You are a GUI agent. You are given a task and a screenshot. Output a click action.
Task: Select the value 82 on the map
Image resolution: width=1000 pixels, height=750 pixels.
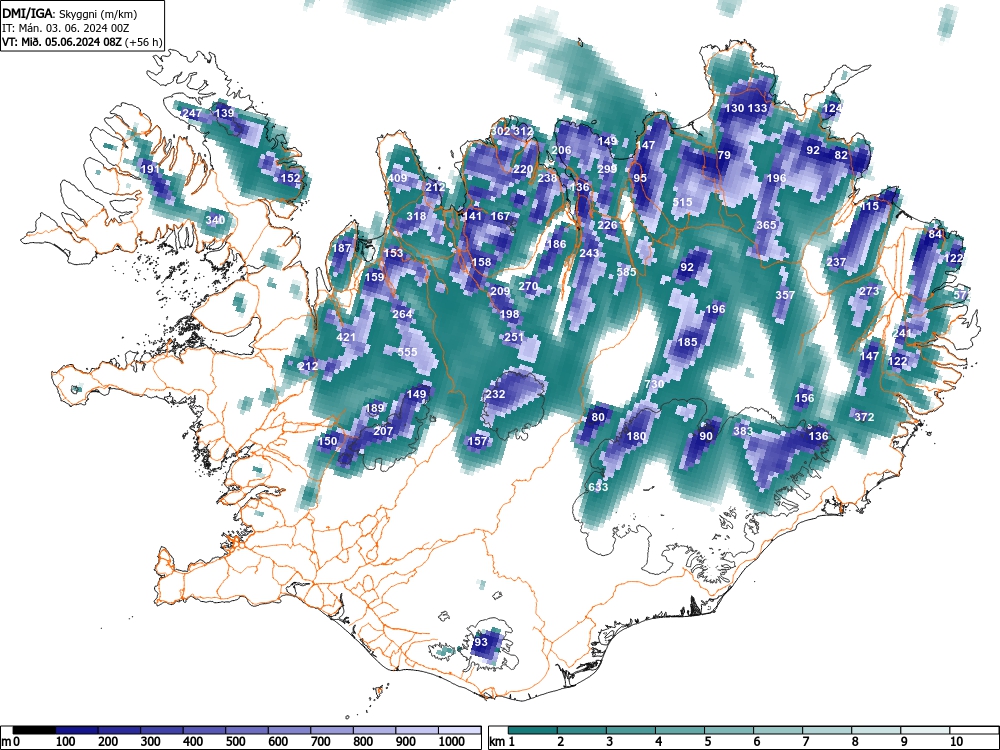[x=841, y=155]
